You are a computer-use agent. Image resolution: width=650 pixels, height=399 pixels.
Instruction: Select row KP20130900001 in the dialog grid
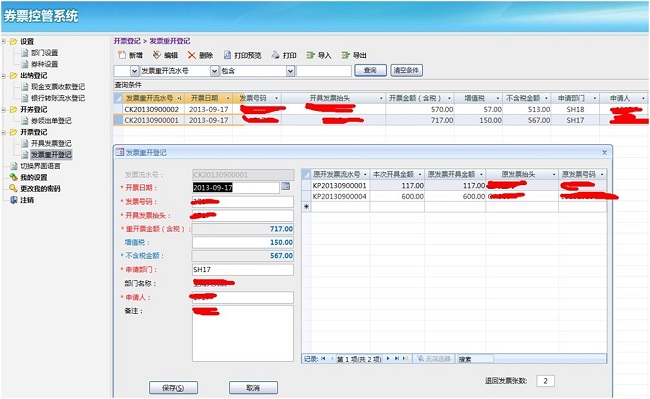(454, 186)
